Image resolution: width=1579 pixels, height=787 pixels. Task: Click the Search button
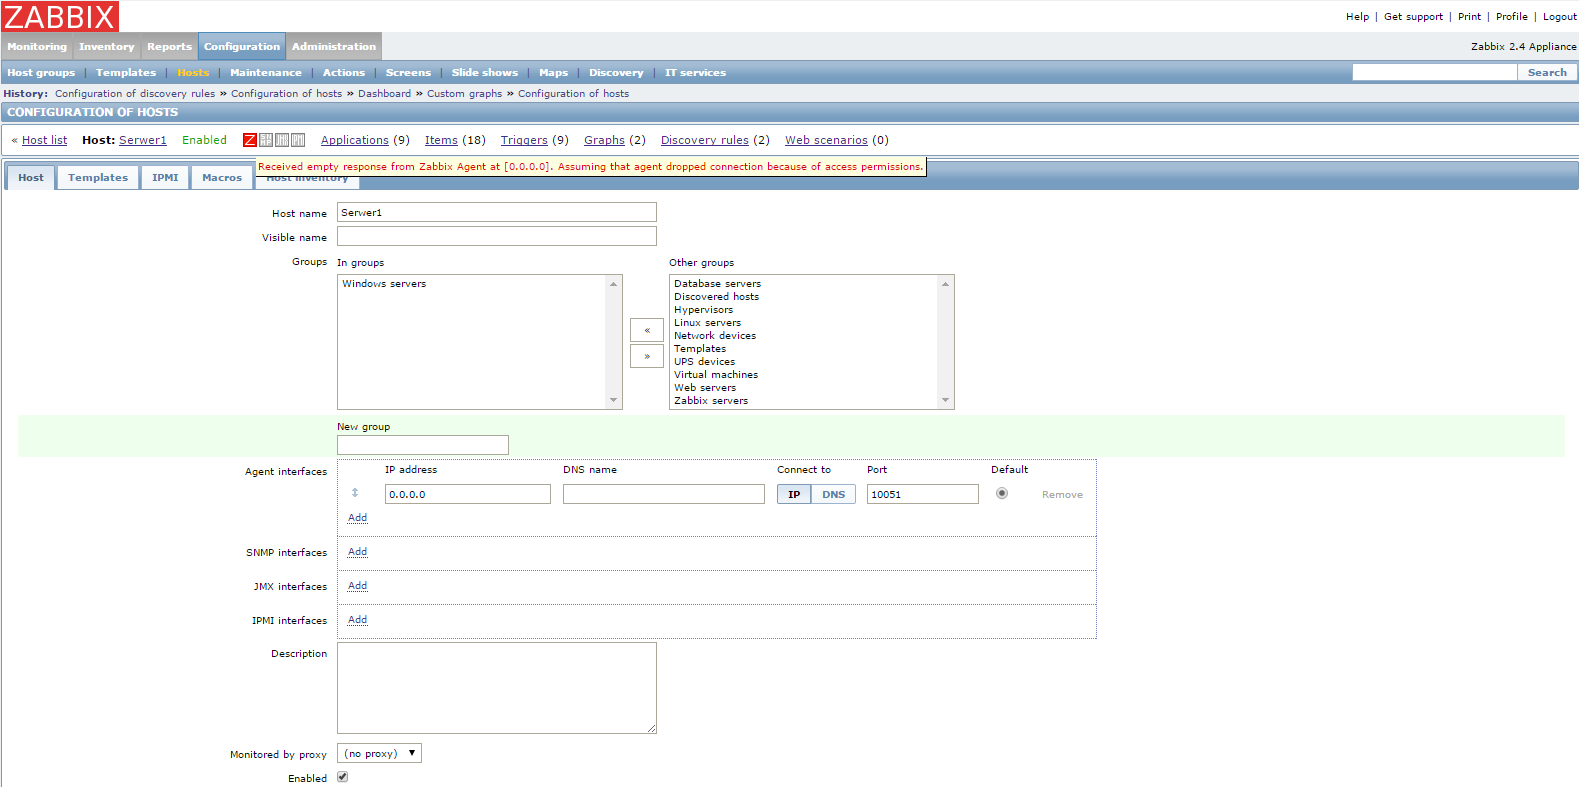click(x=1547, y=72)
